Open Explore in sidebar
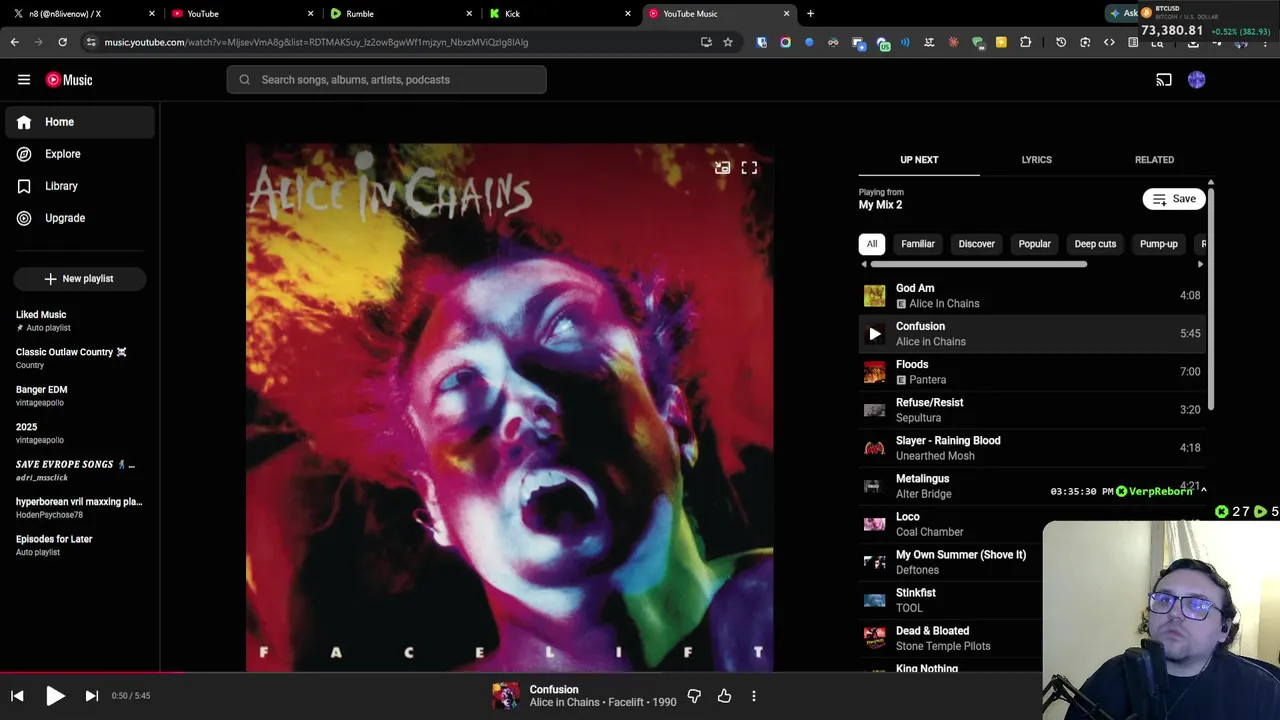The width and height of the screenshot is (1280, 720). (80, 154)
